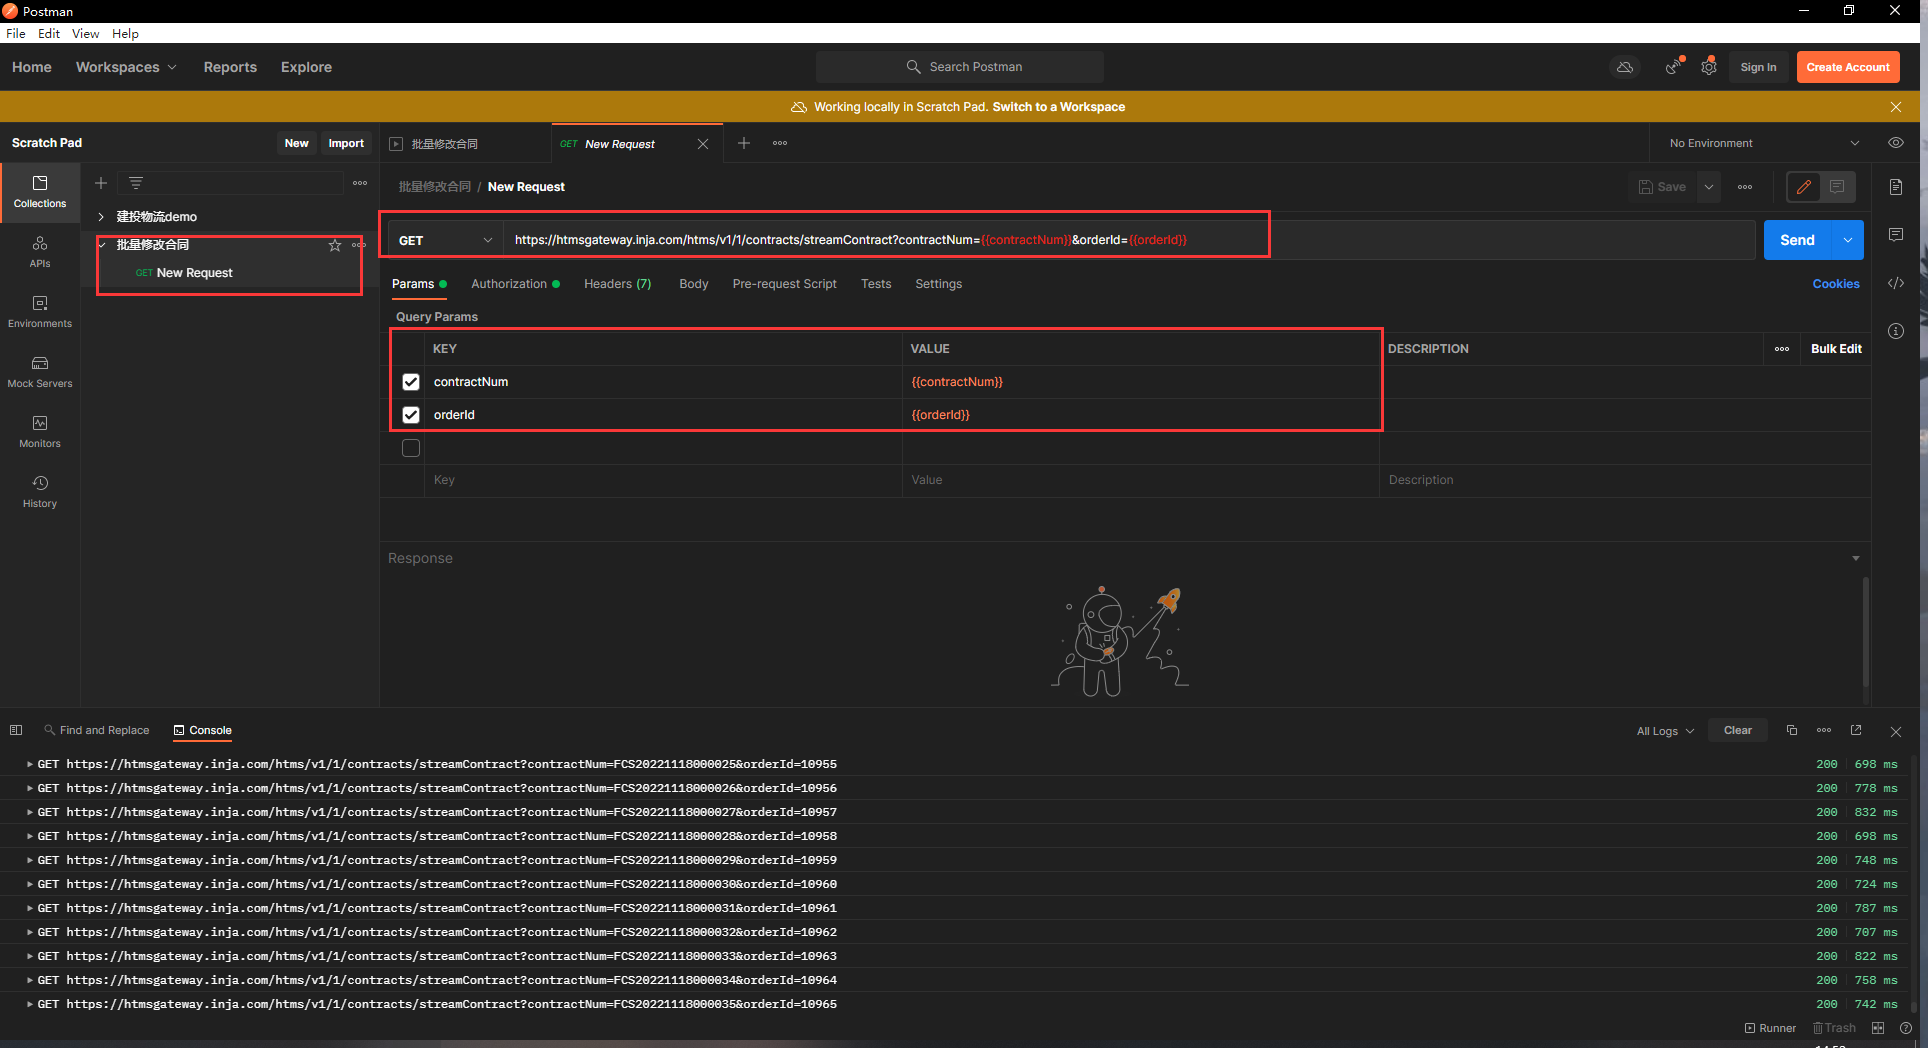Switch to the Tests tab
The height and width of the screenshot is (1048, 1928).
[x=876, y=284]
